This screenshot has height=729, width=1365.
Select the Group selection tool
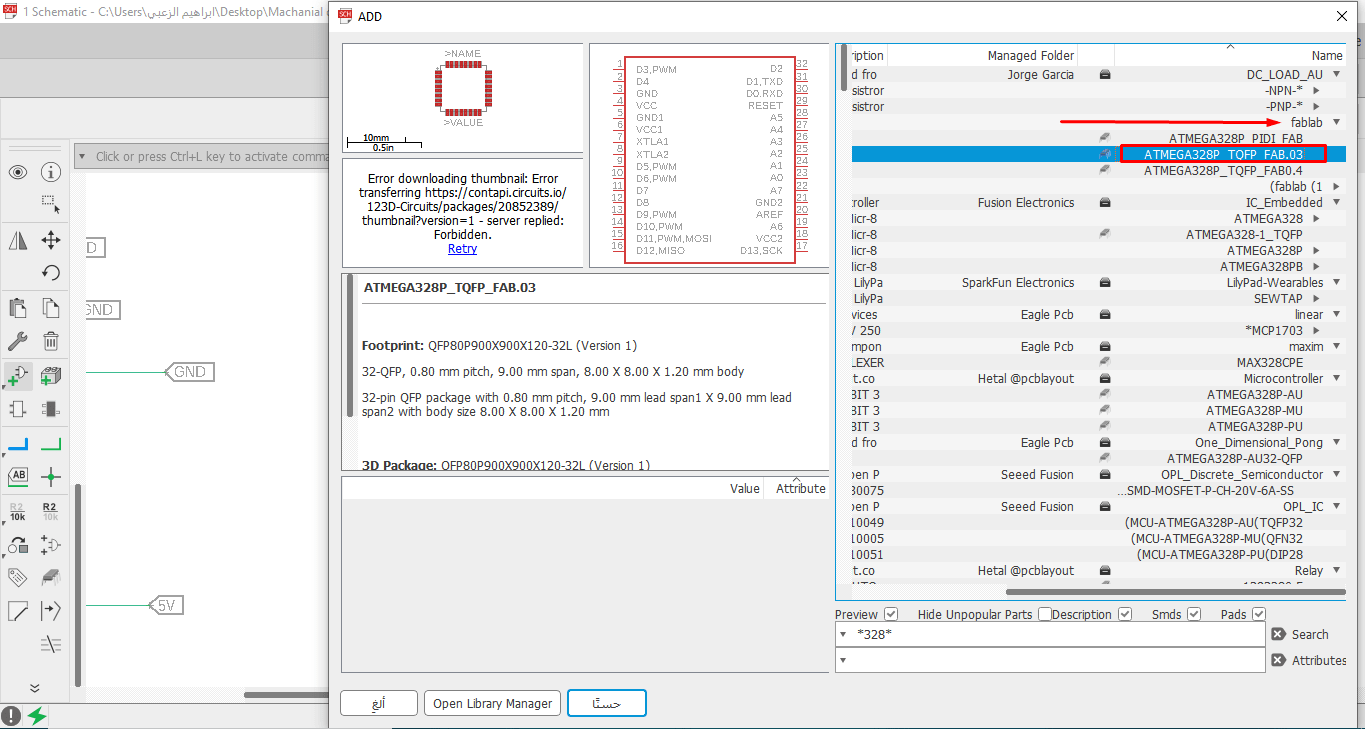click(51, 205)
